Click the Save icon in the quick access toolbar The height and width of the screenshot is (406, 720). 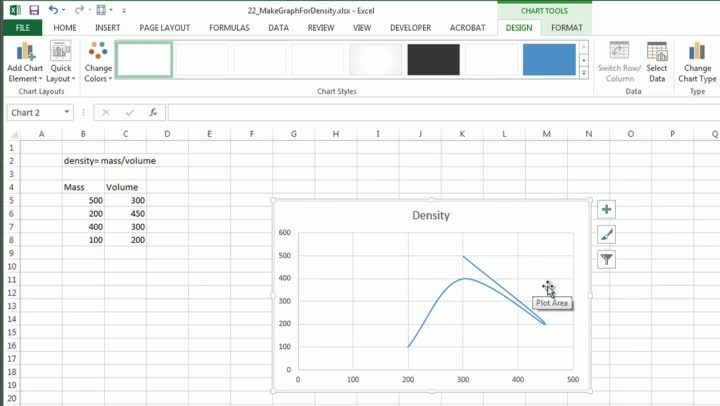[x=34, y=10]
